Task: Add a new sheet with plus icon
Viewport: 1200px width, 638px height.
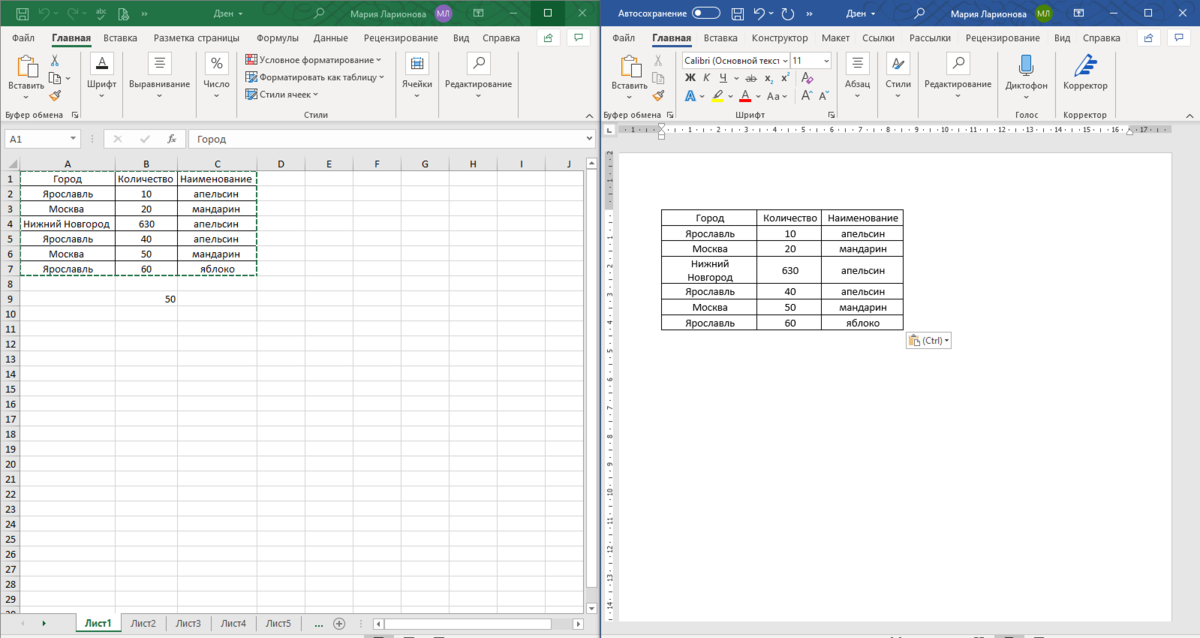Action: coord(339,623)
